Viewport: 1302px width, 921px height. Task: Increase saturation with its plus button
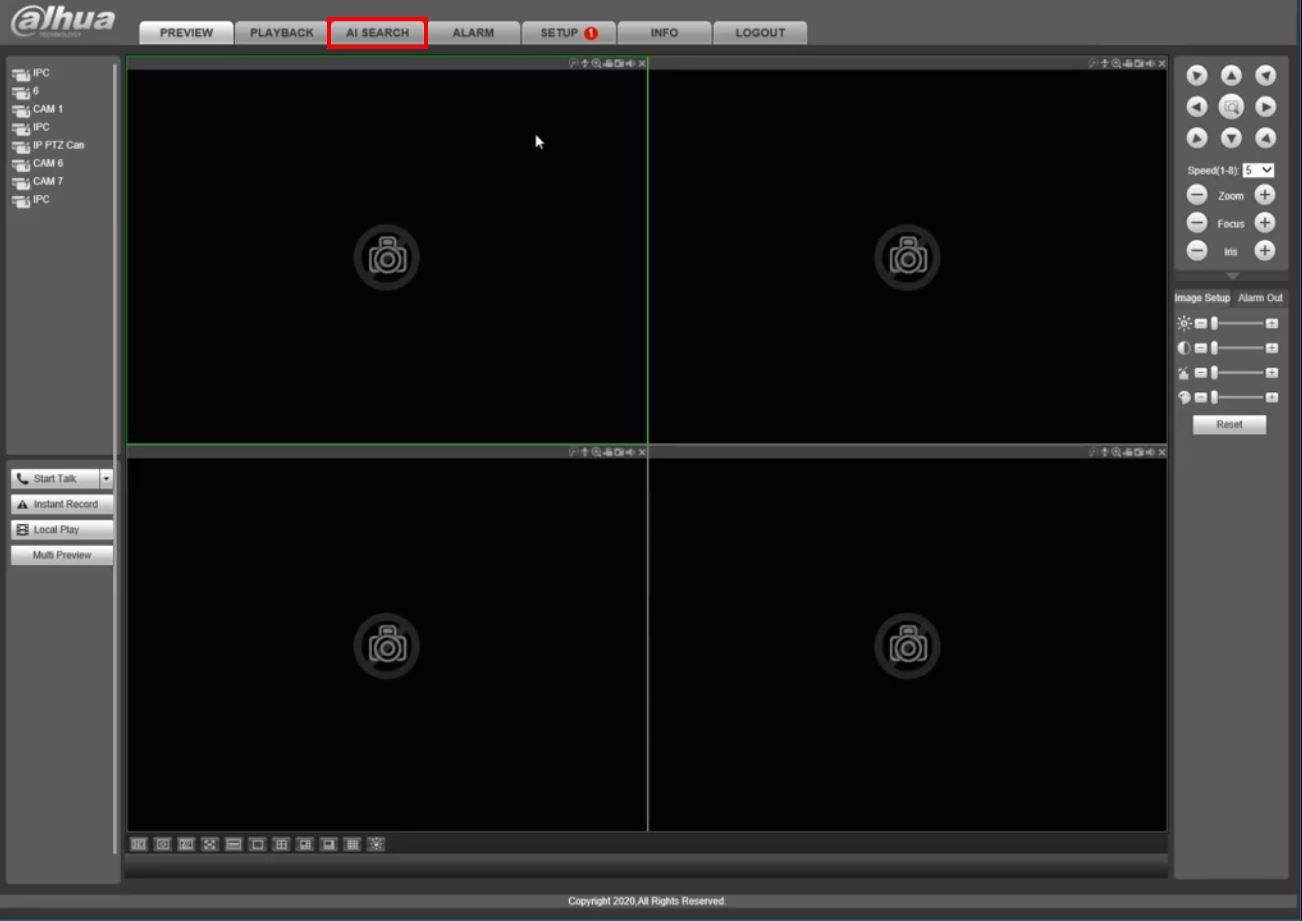tap(1272, 372)
